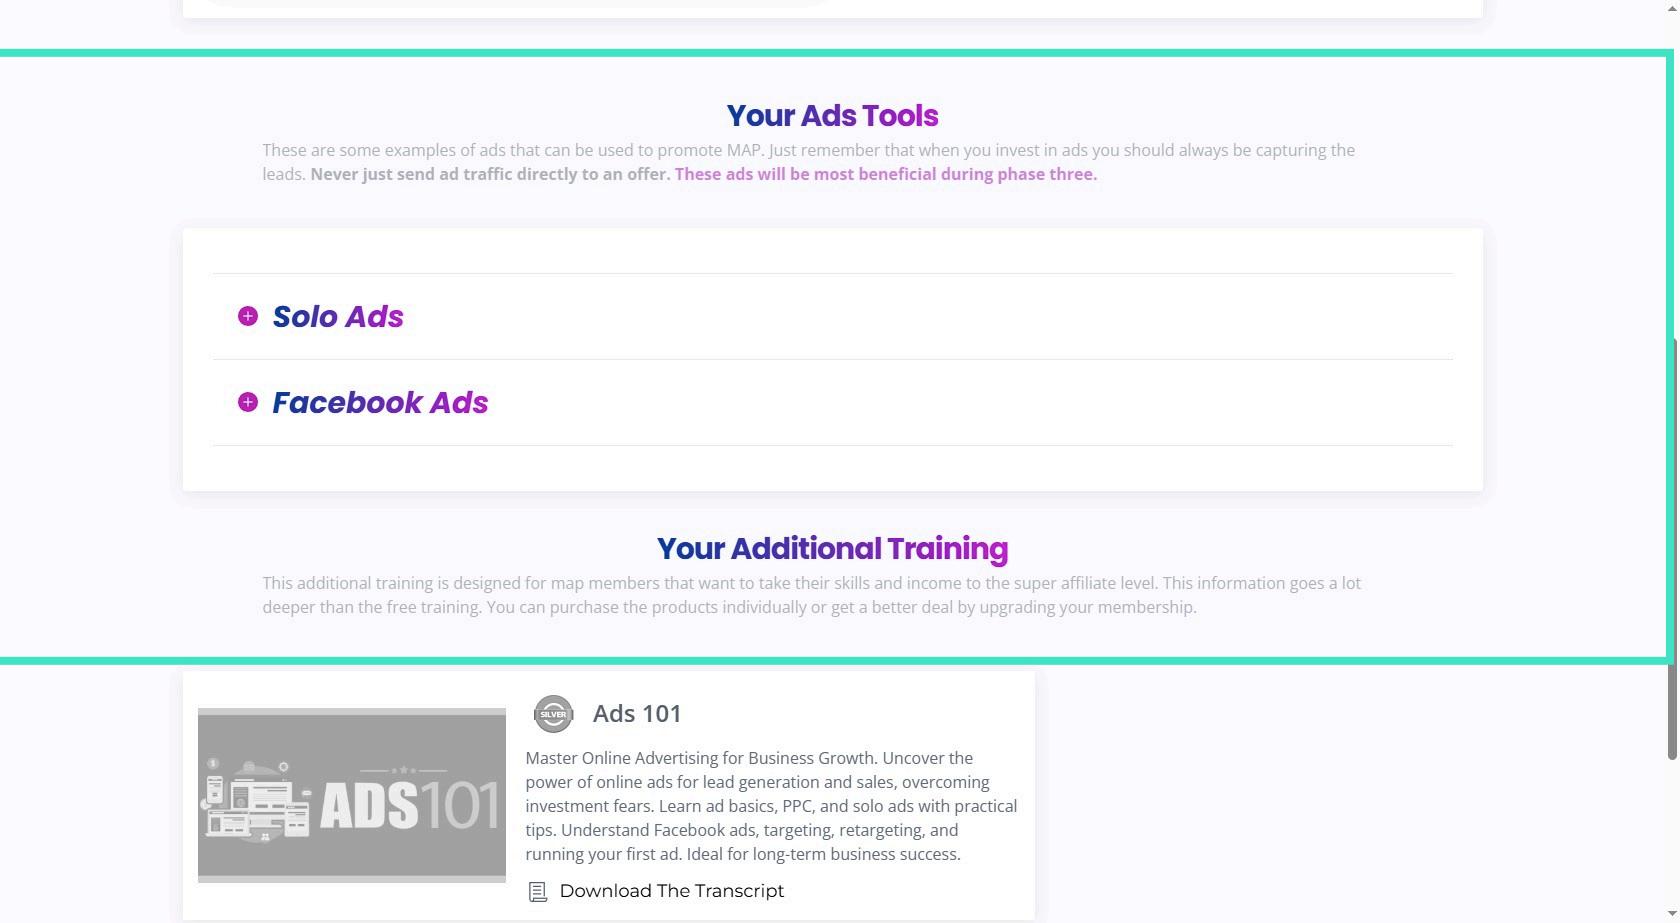
Task: Click the Your Additional Training heading
Action: point(832,549)
